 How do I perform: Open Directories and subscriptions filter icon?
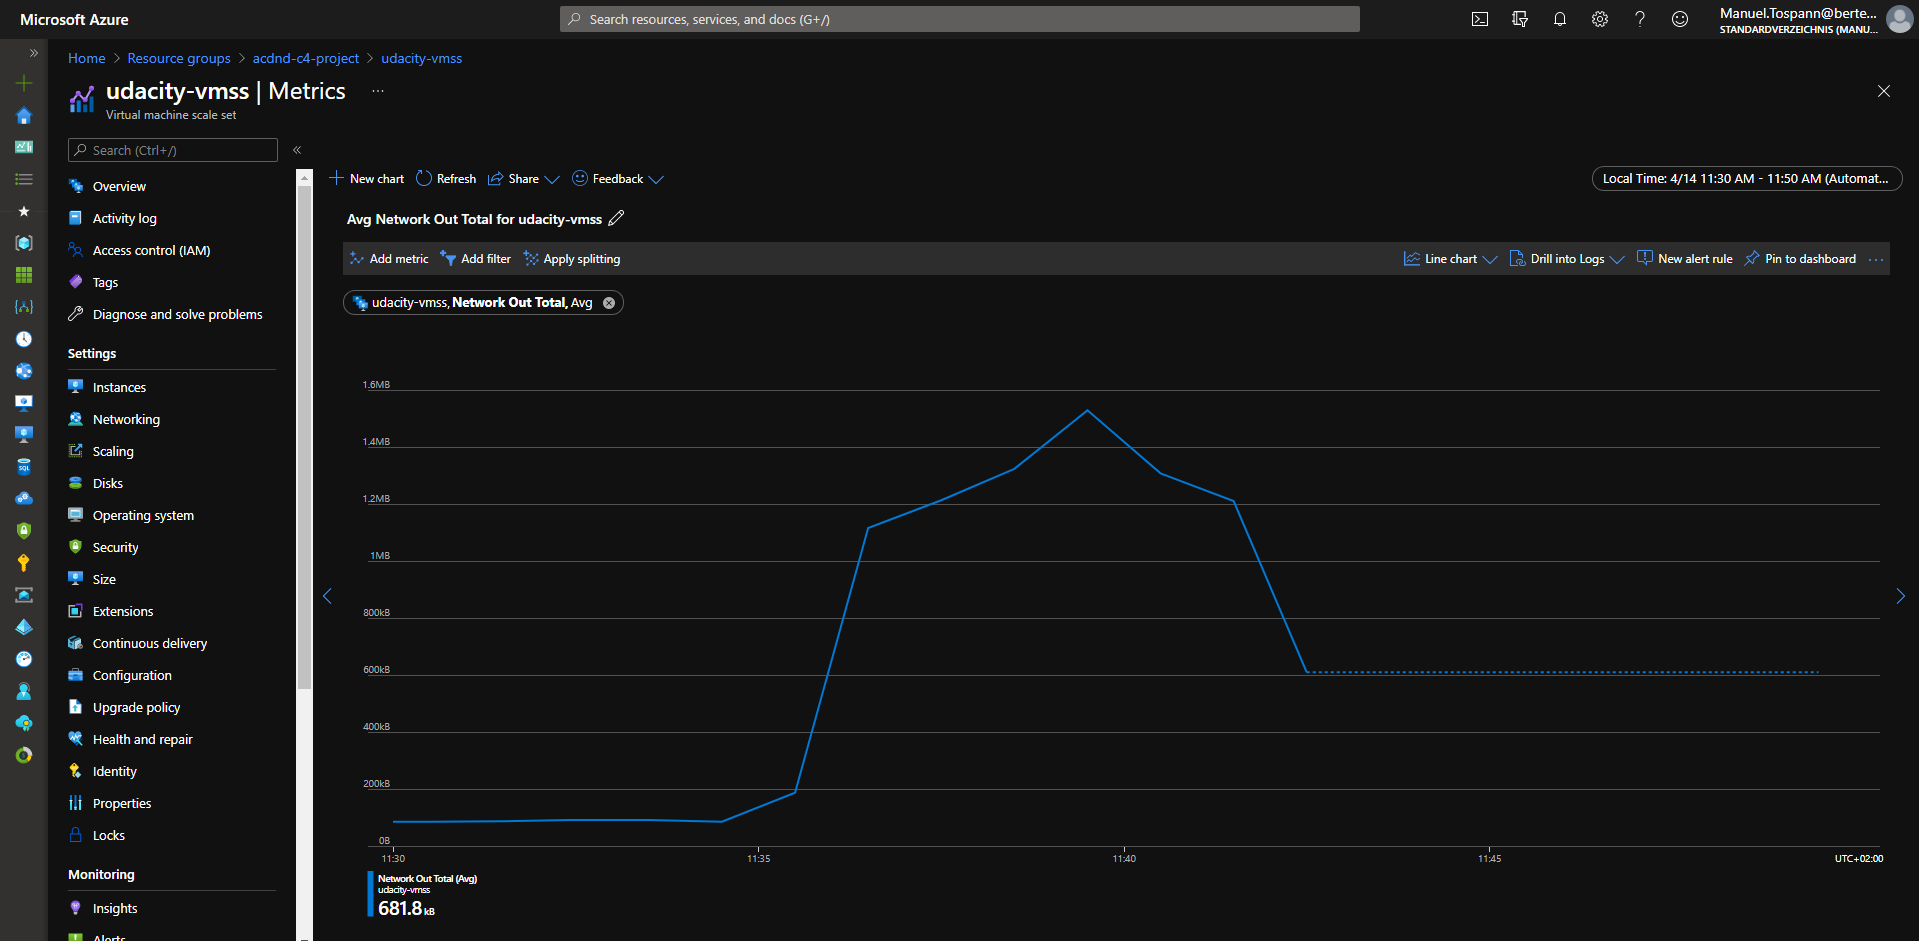(1520, 19)
